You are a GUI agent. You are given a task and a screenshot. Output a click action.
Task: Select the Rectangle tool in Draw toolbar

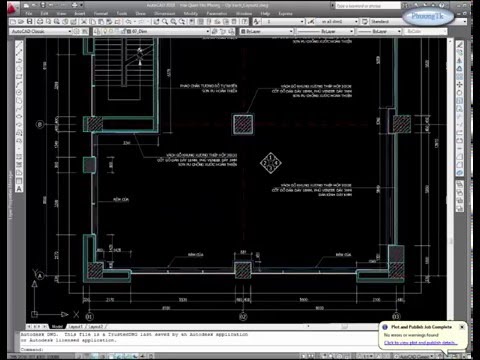19,77
